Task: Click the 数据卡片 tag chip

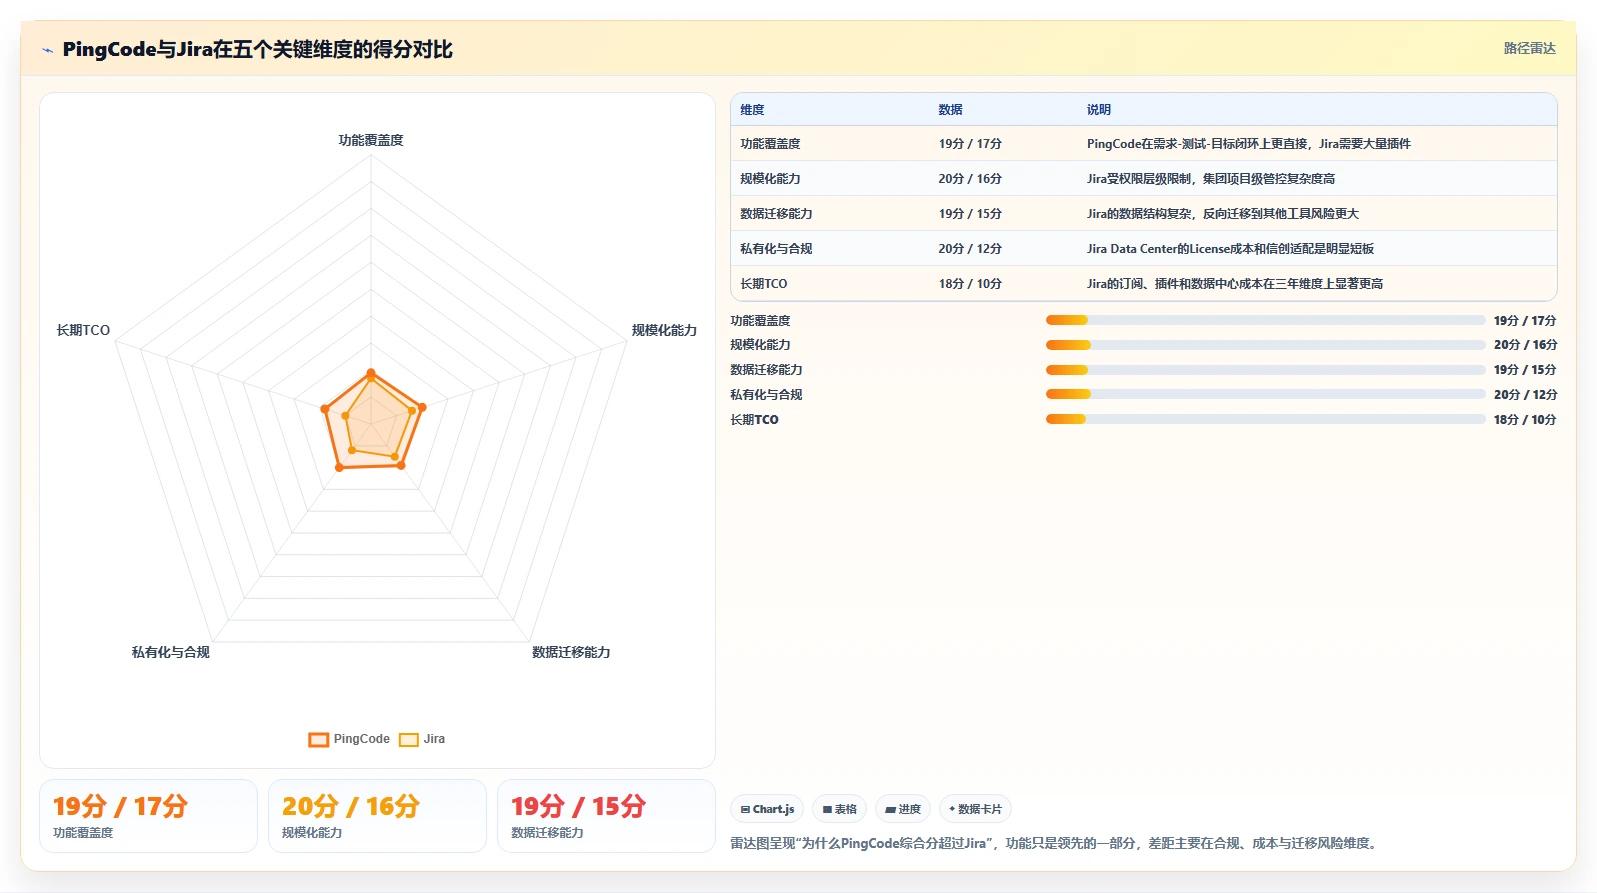Action: 975,809
